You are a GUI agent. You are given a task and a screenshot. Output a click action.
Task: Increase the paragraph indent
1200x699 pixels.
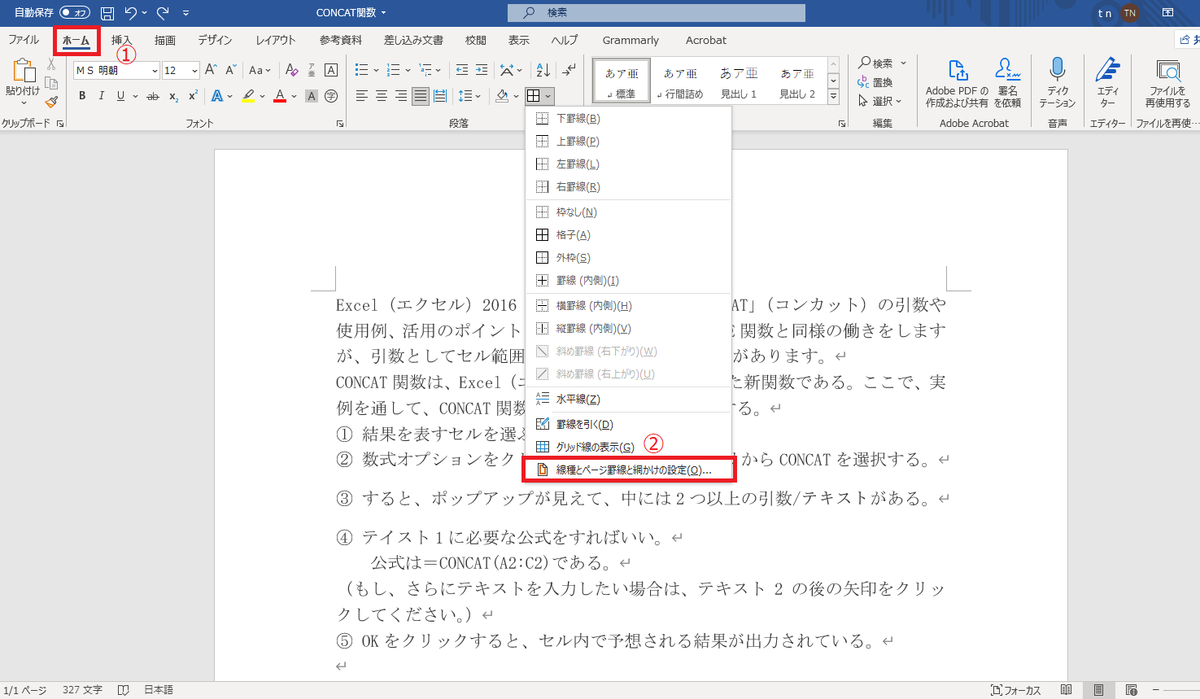tap(481, 70)
